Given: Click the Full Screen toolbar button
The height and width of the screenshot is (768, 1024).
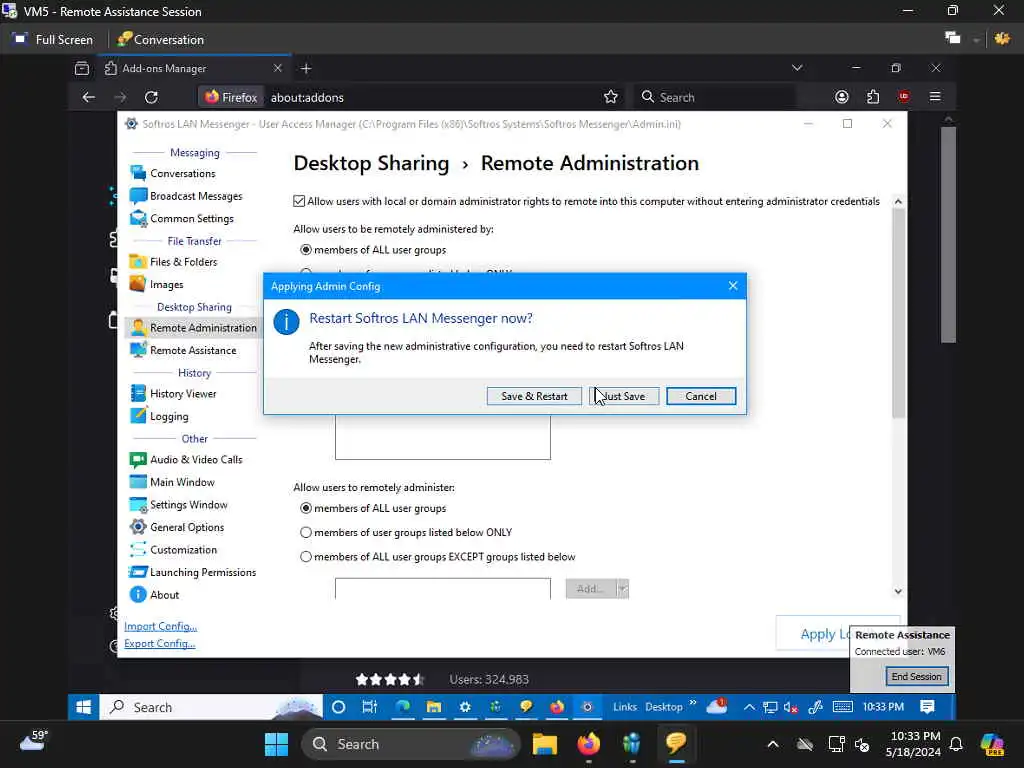Looking at the screenshot, I should click(x=54, y=40).
